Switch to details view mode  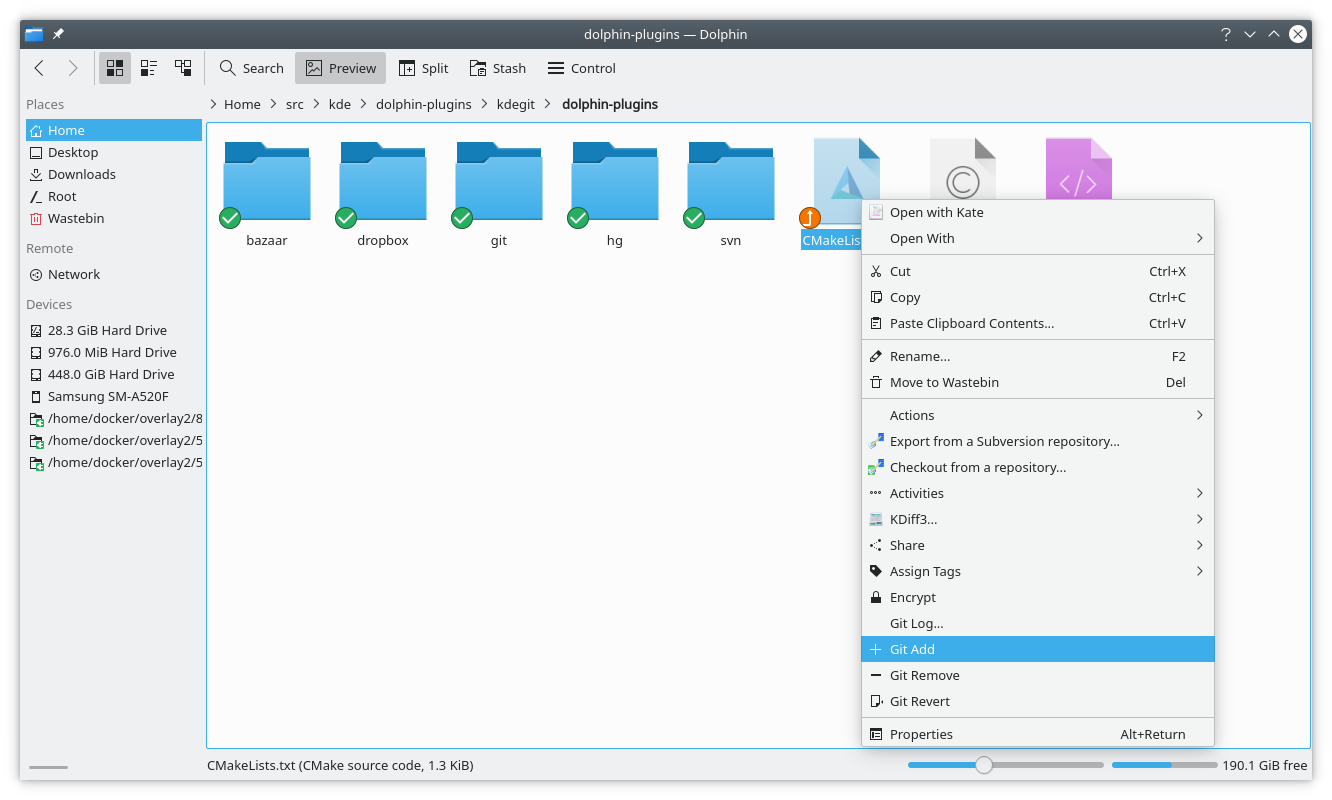click(183, 67)
